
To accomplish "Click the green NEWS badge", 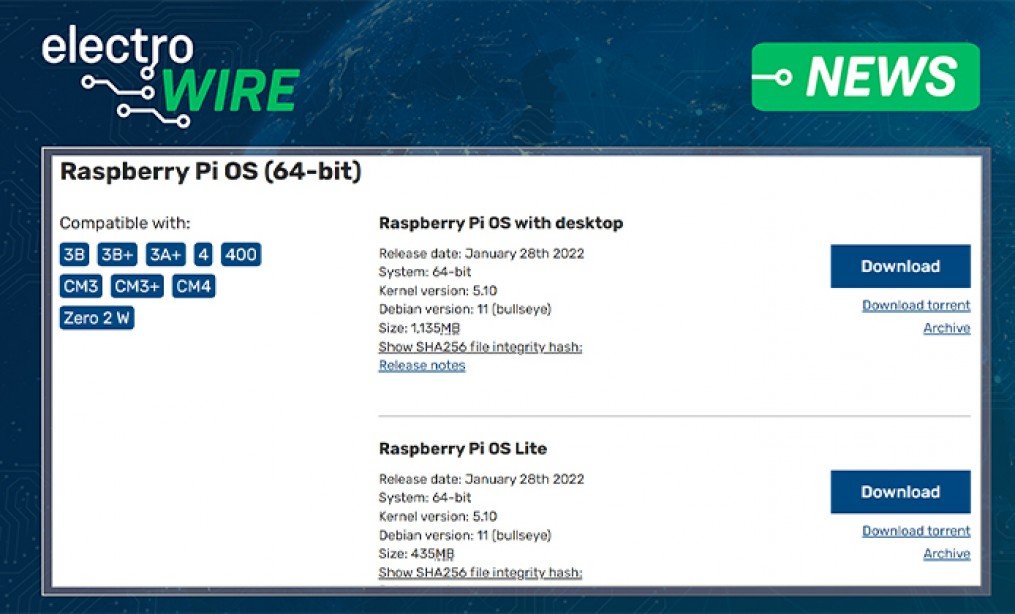I will click(x=866, y=77).
